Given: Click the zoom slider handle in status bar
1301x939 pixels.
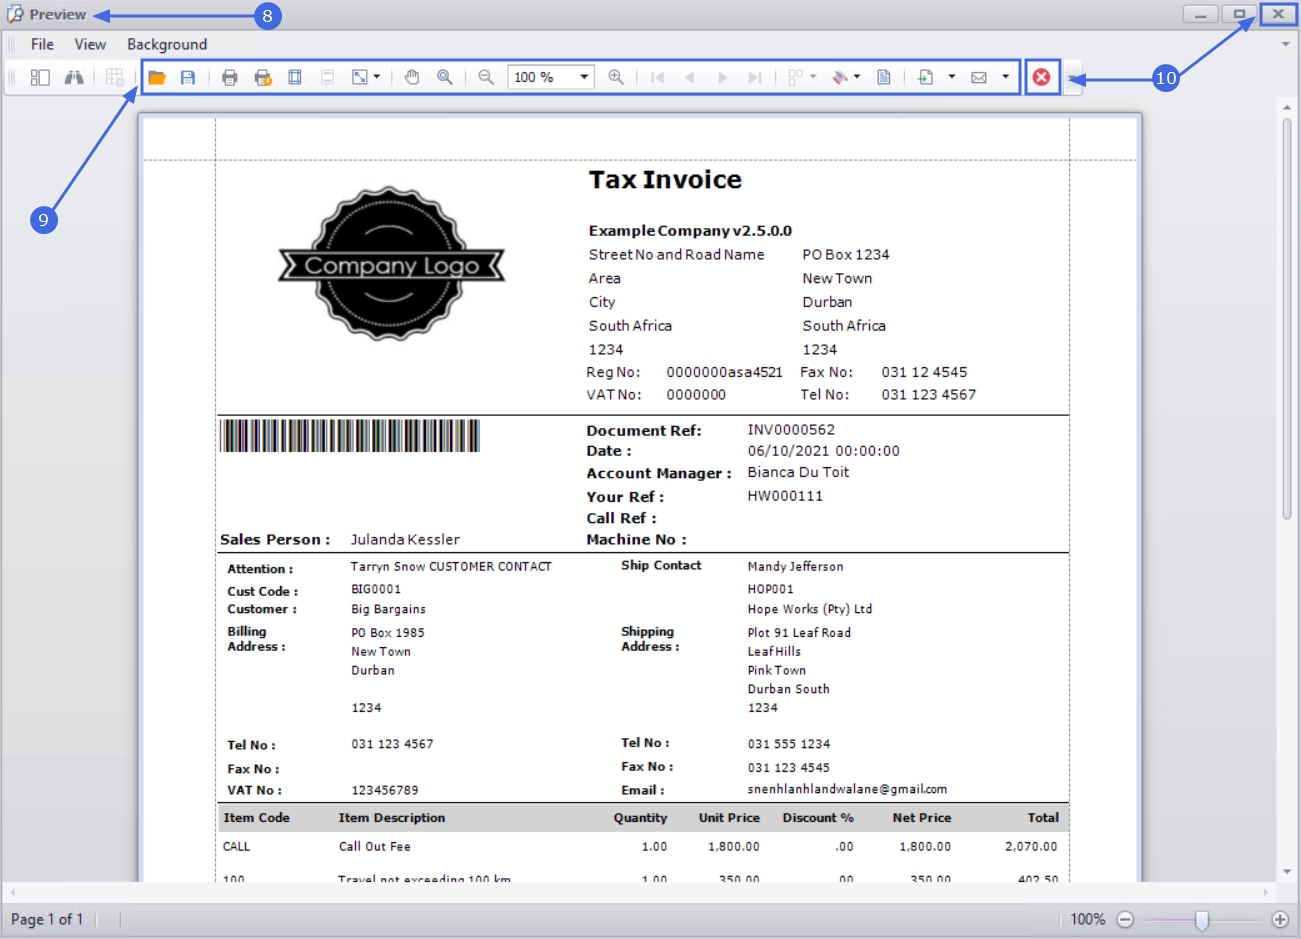Looking at the screenshot, I should click(1202, 920).
